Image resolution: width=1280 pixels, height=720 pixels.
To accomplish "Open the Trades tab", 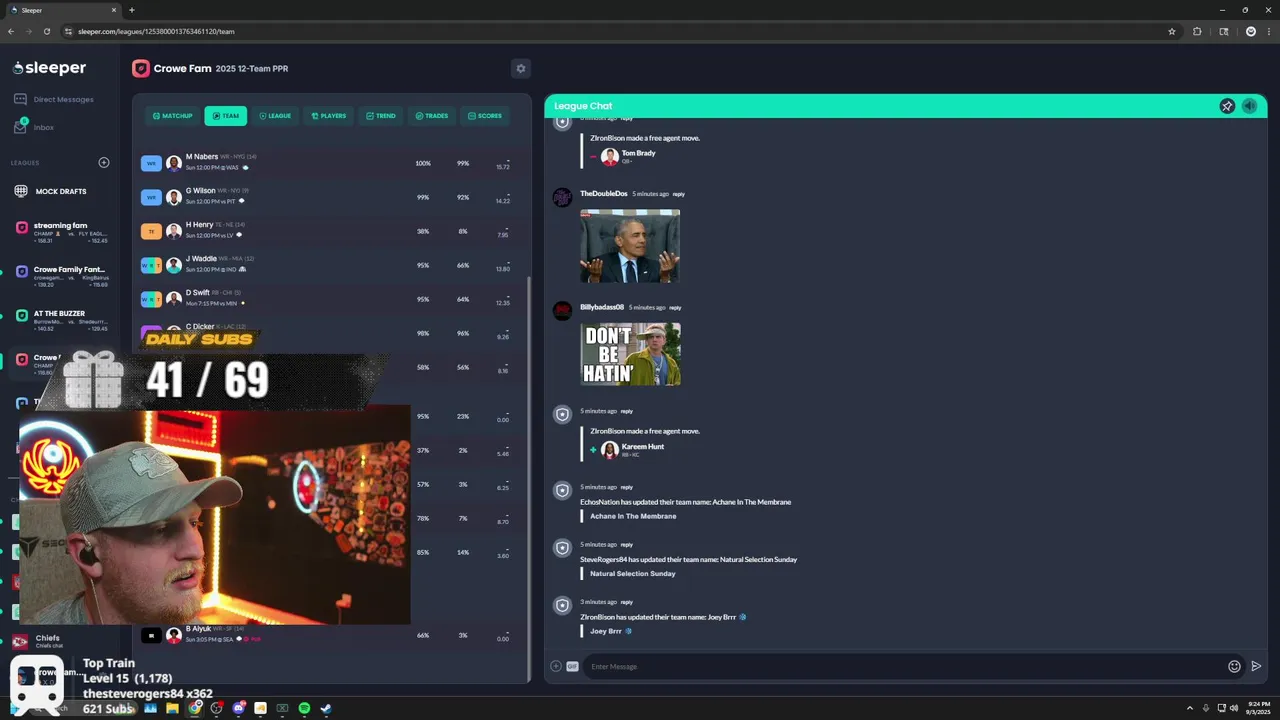I will [432, 116].
